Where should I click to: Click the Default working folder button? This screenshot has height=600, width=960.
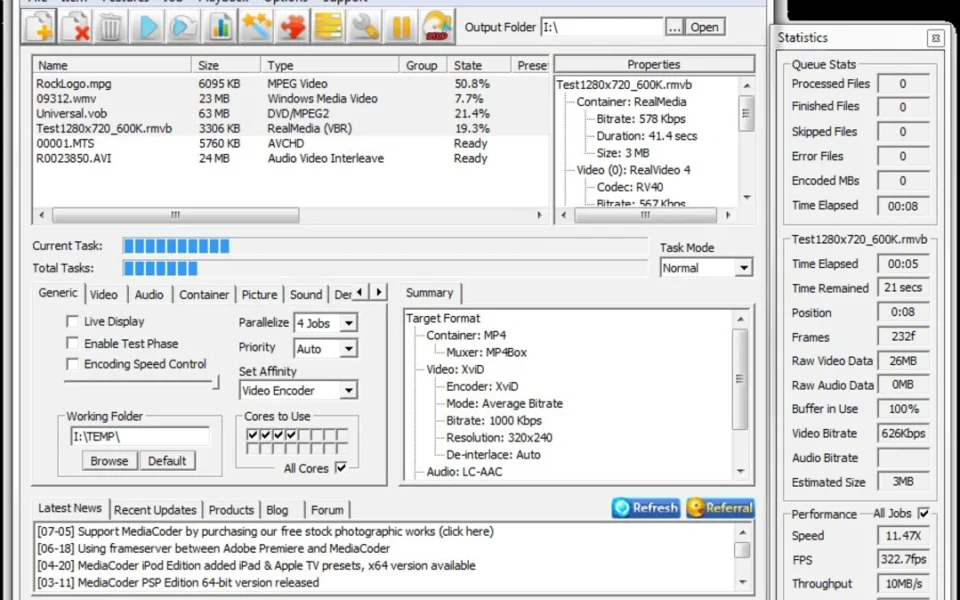coord(167,461)
